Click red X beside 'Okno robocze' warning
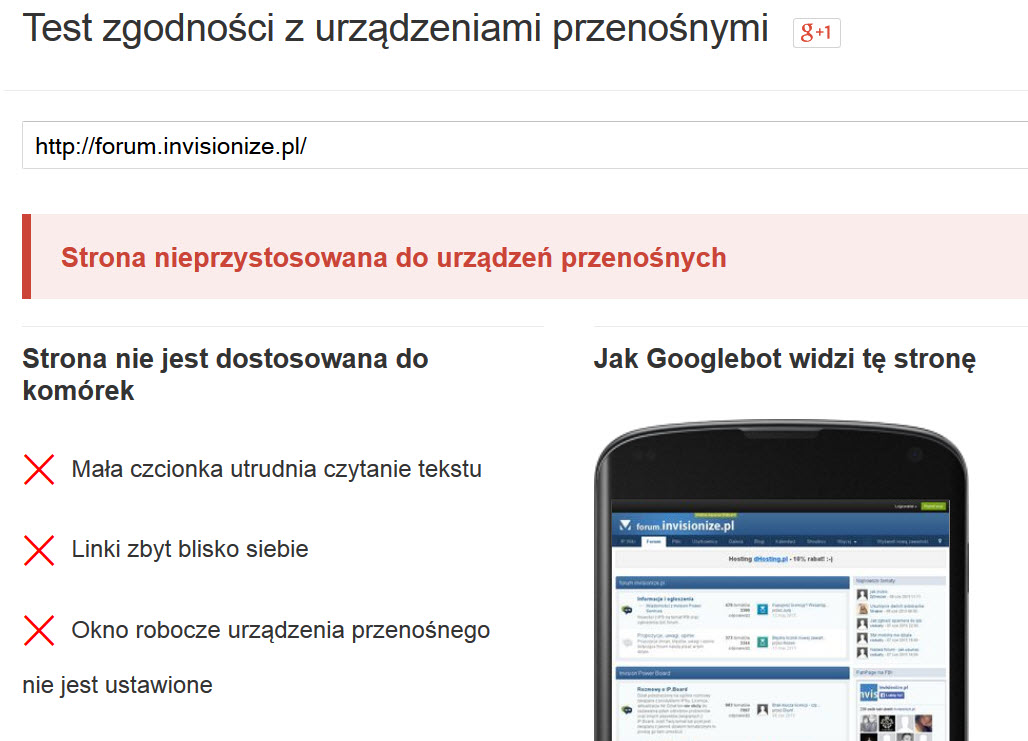Image resolution: width=1028 pixels, height=741 pixels. click(x=39, y=630)
